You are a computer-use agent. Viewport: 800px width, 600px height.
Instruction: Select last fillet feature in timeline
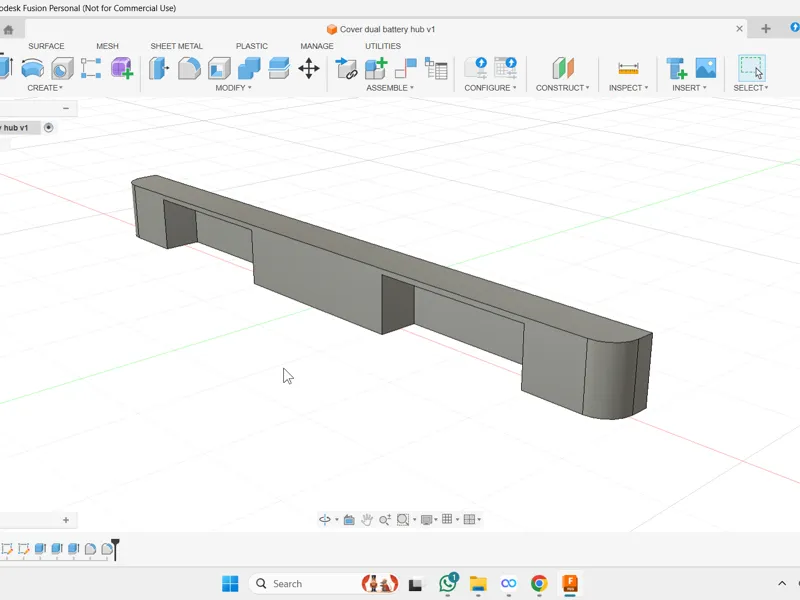point(107,549)
